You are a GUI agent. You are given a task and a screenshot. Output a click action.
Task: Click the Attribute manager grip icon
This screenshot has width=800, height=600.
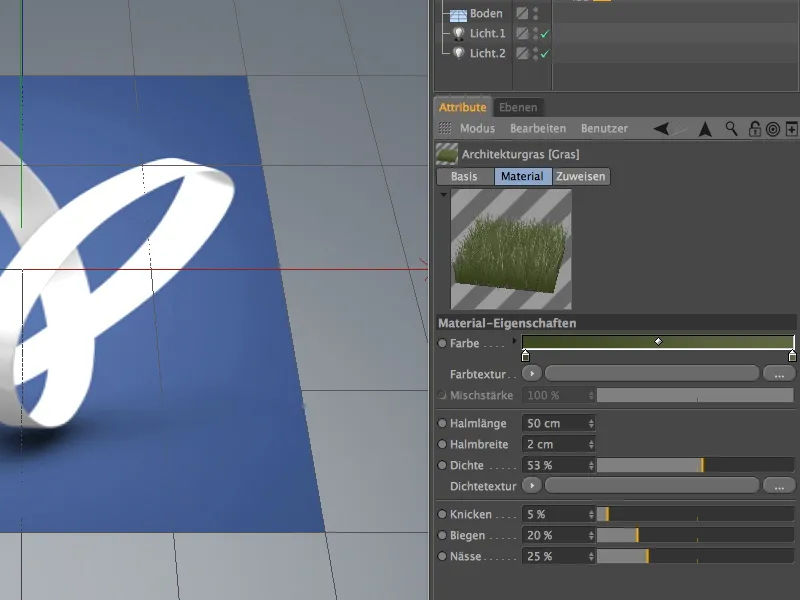(x=445, y=128)
